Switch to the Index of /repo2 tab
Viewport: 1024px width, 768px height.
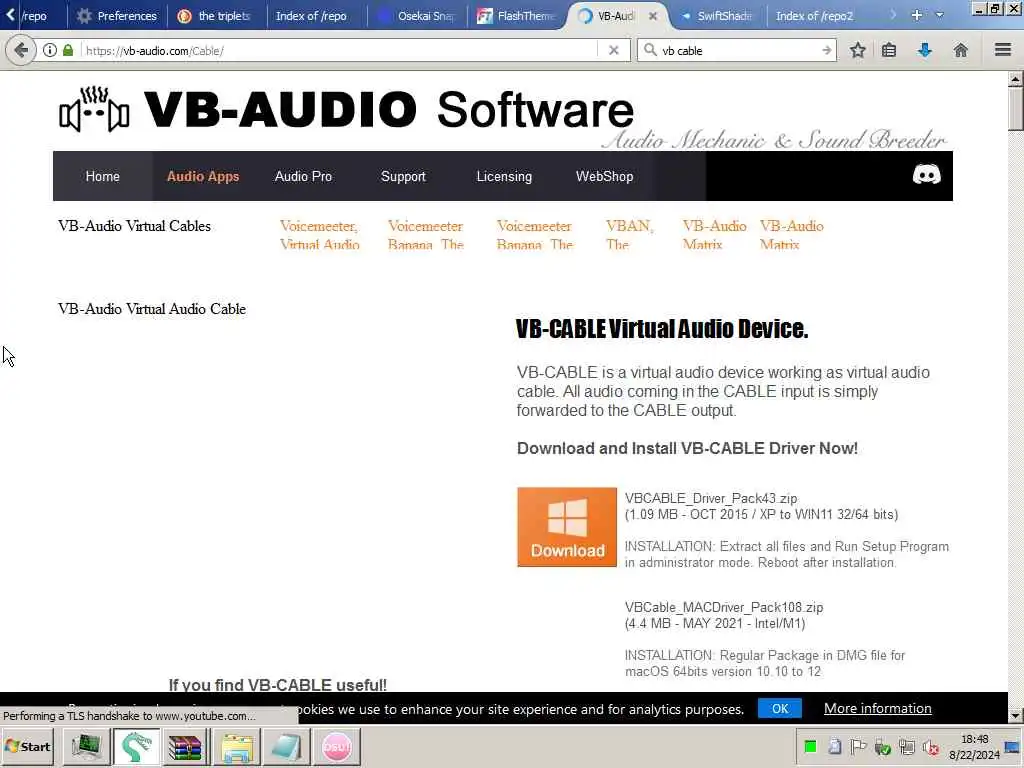click(814, 16)
